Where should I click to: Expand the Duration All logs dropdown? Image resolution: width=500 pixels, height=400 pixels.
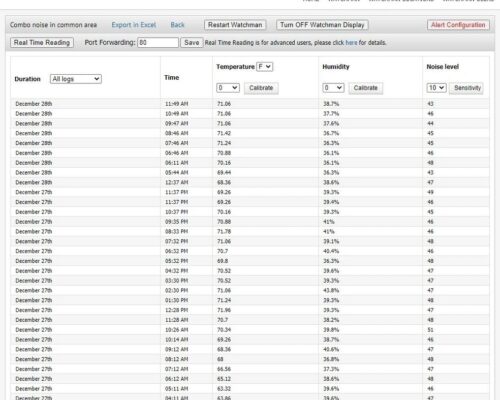click(x=76, y=79)
